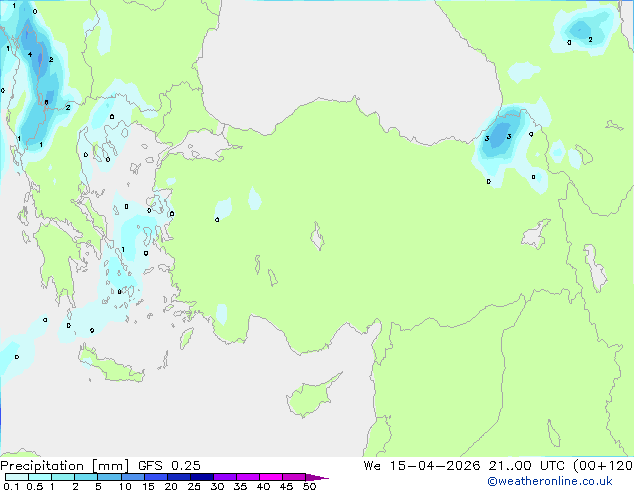Click the '4' precipitation value on the map

tap(30, 54)
